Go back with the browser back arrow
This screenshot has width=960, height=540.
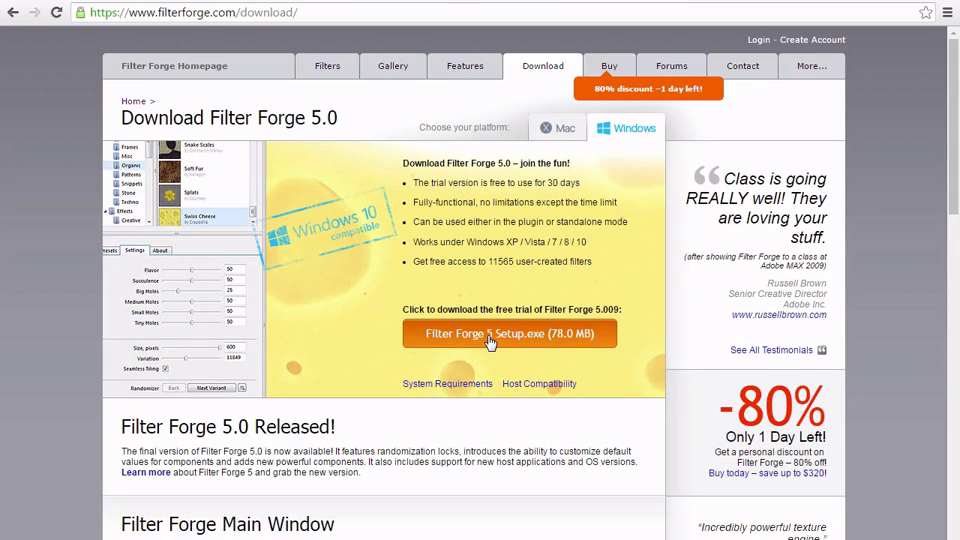coord(13,12)
